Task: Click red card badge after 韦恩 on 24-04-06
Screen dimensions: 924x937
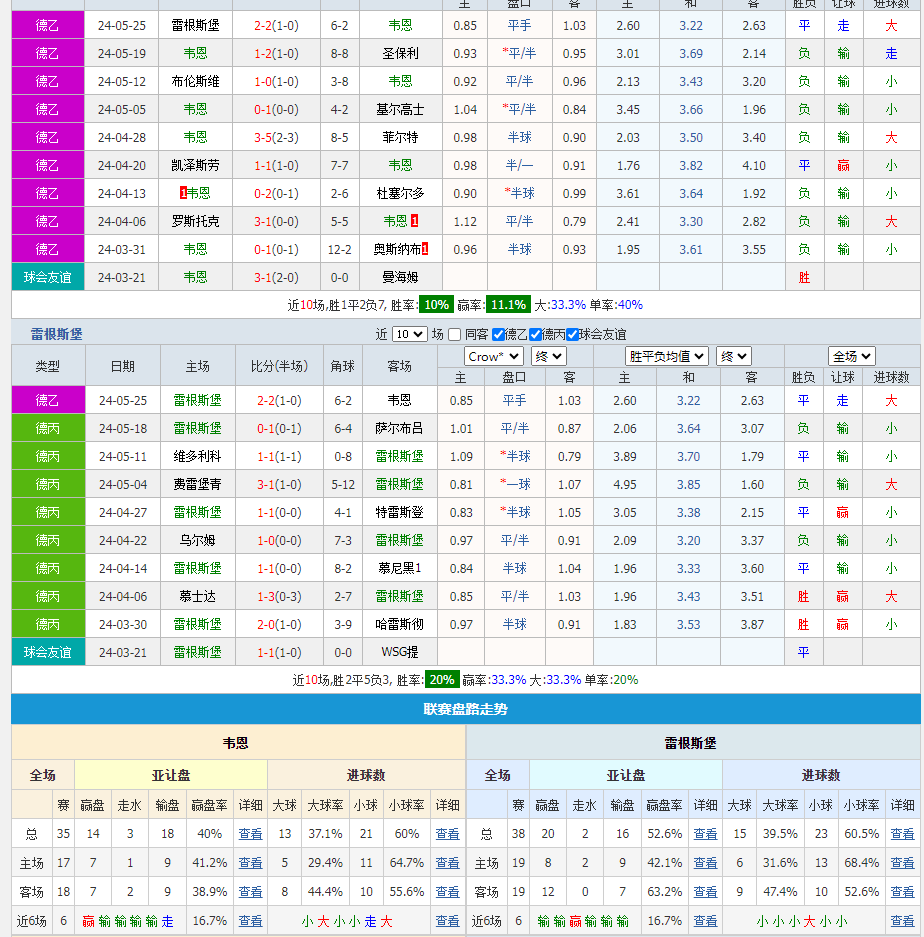Action: [414, 221]
